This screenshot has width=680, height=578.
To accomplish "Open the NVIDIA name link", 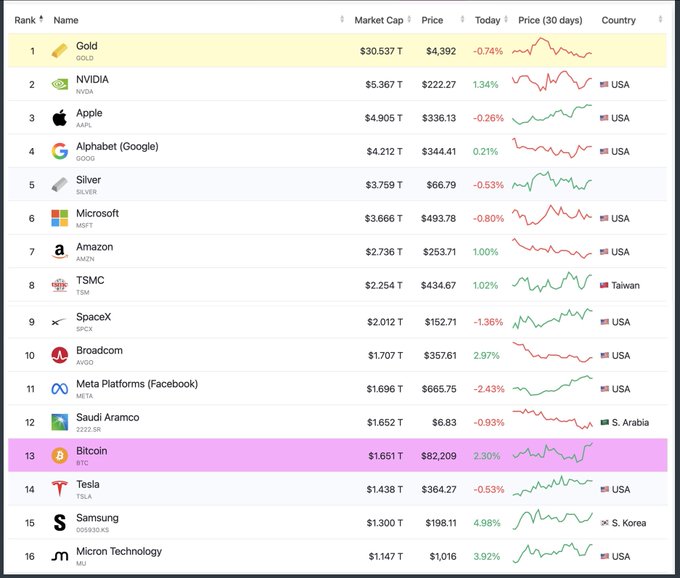I will point(92,79).
